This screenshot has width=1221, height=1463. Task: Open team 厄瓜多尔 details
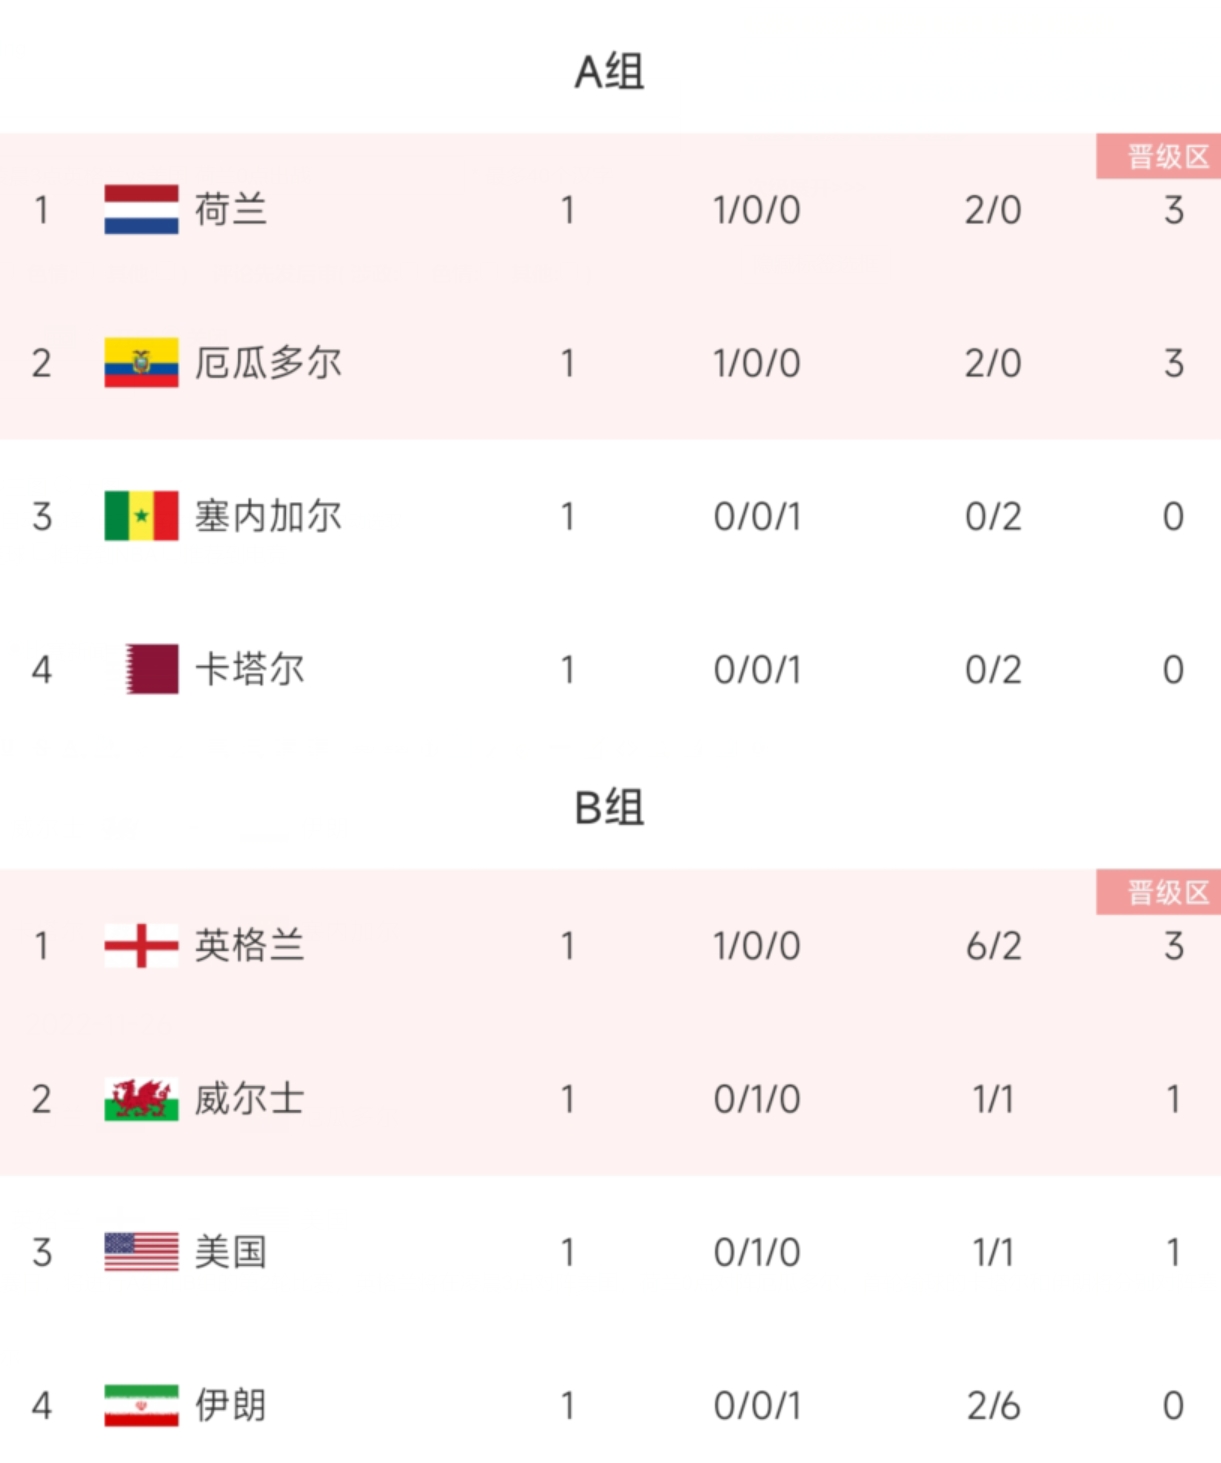click(x=268, y=363)
